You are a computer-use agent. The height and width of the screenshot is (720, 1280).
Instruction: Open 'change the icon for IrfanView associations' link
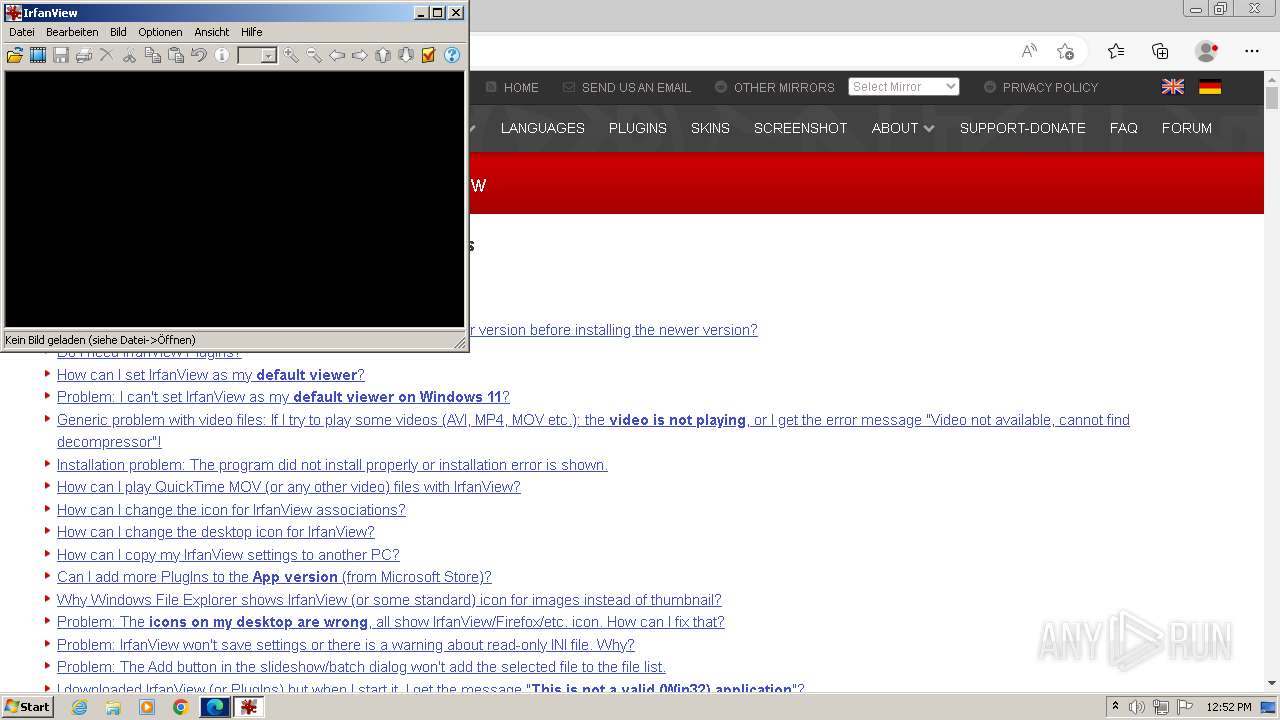click(x=231, y=510)
